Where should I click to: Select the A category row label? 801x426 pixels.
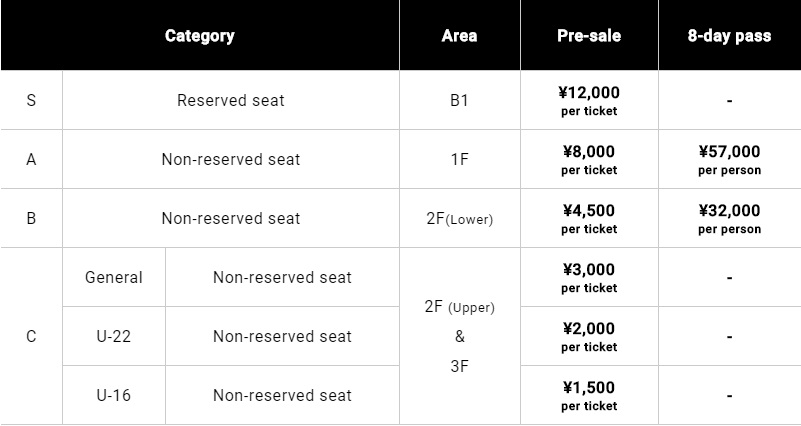tap(31, 159)
